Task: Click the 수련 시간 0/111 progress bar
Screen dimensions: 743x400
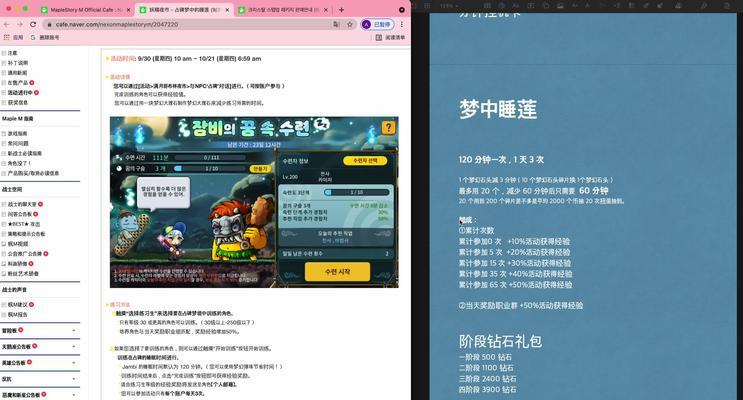Action: pos(211,157)
